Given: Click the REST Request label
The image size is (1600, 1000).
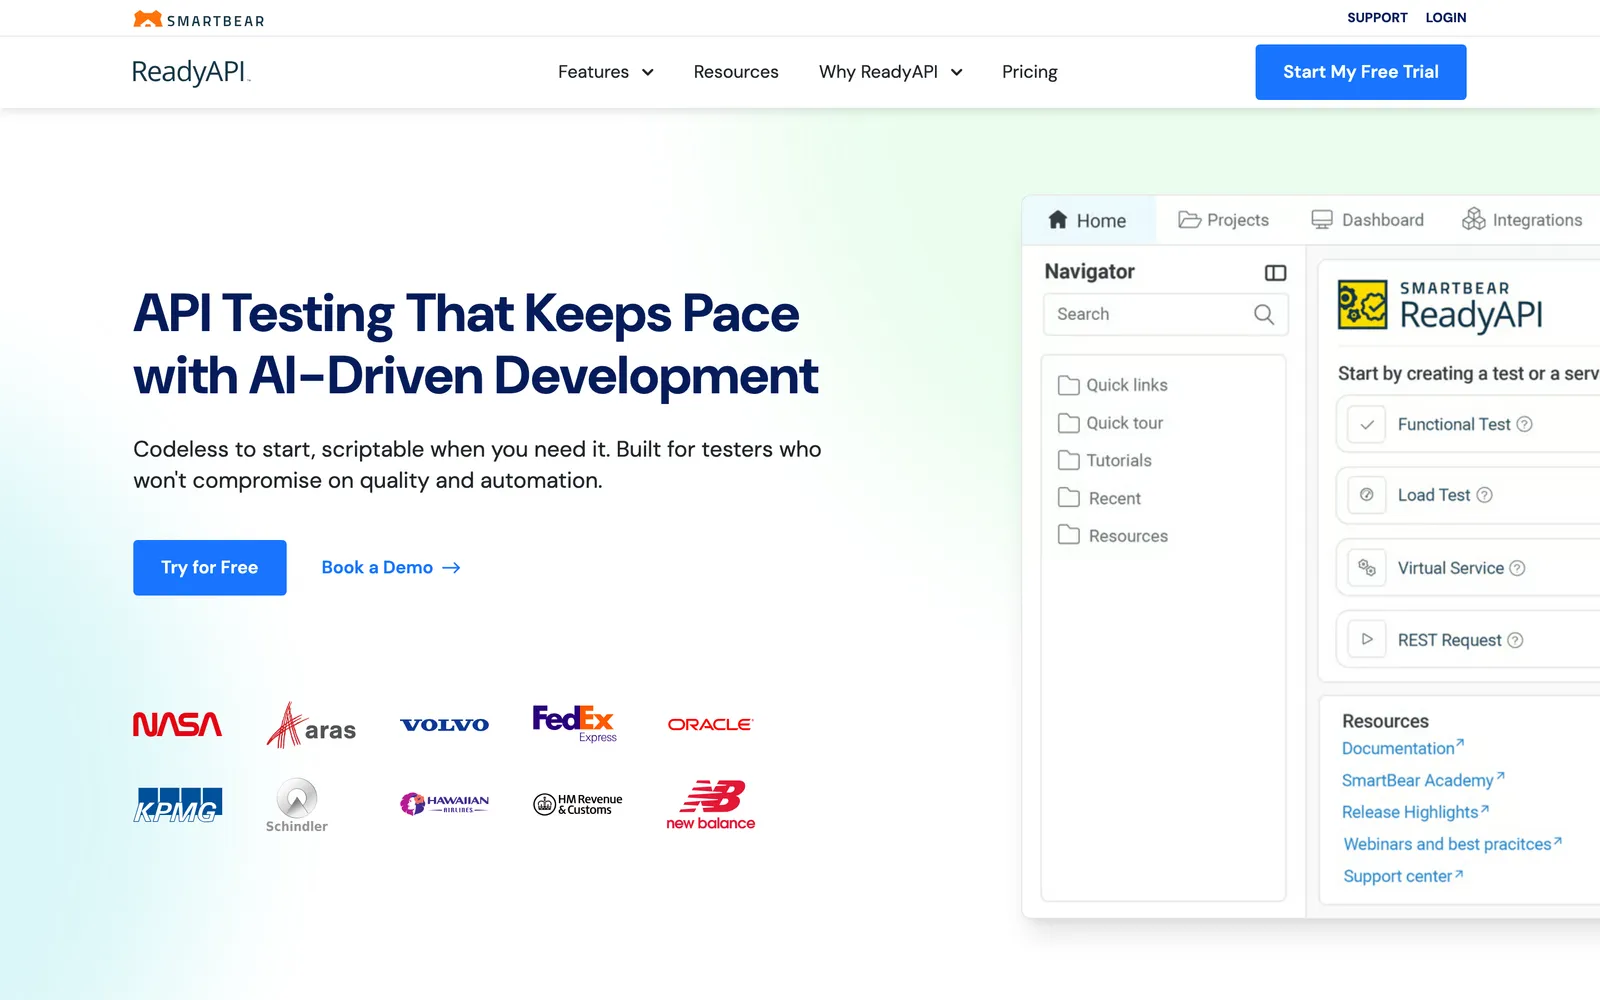Looking at the screenshot, I should click(1450, 640).
